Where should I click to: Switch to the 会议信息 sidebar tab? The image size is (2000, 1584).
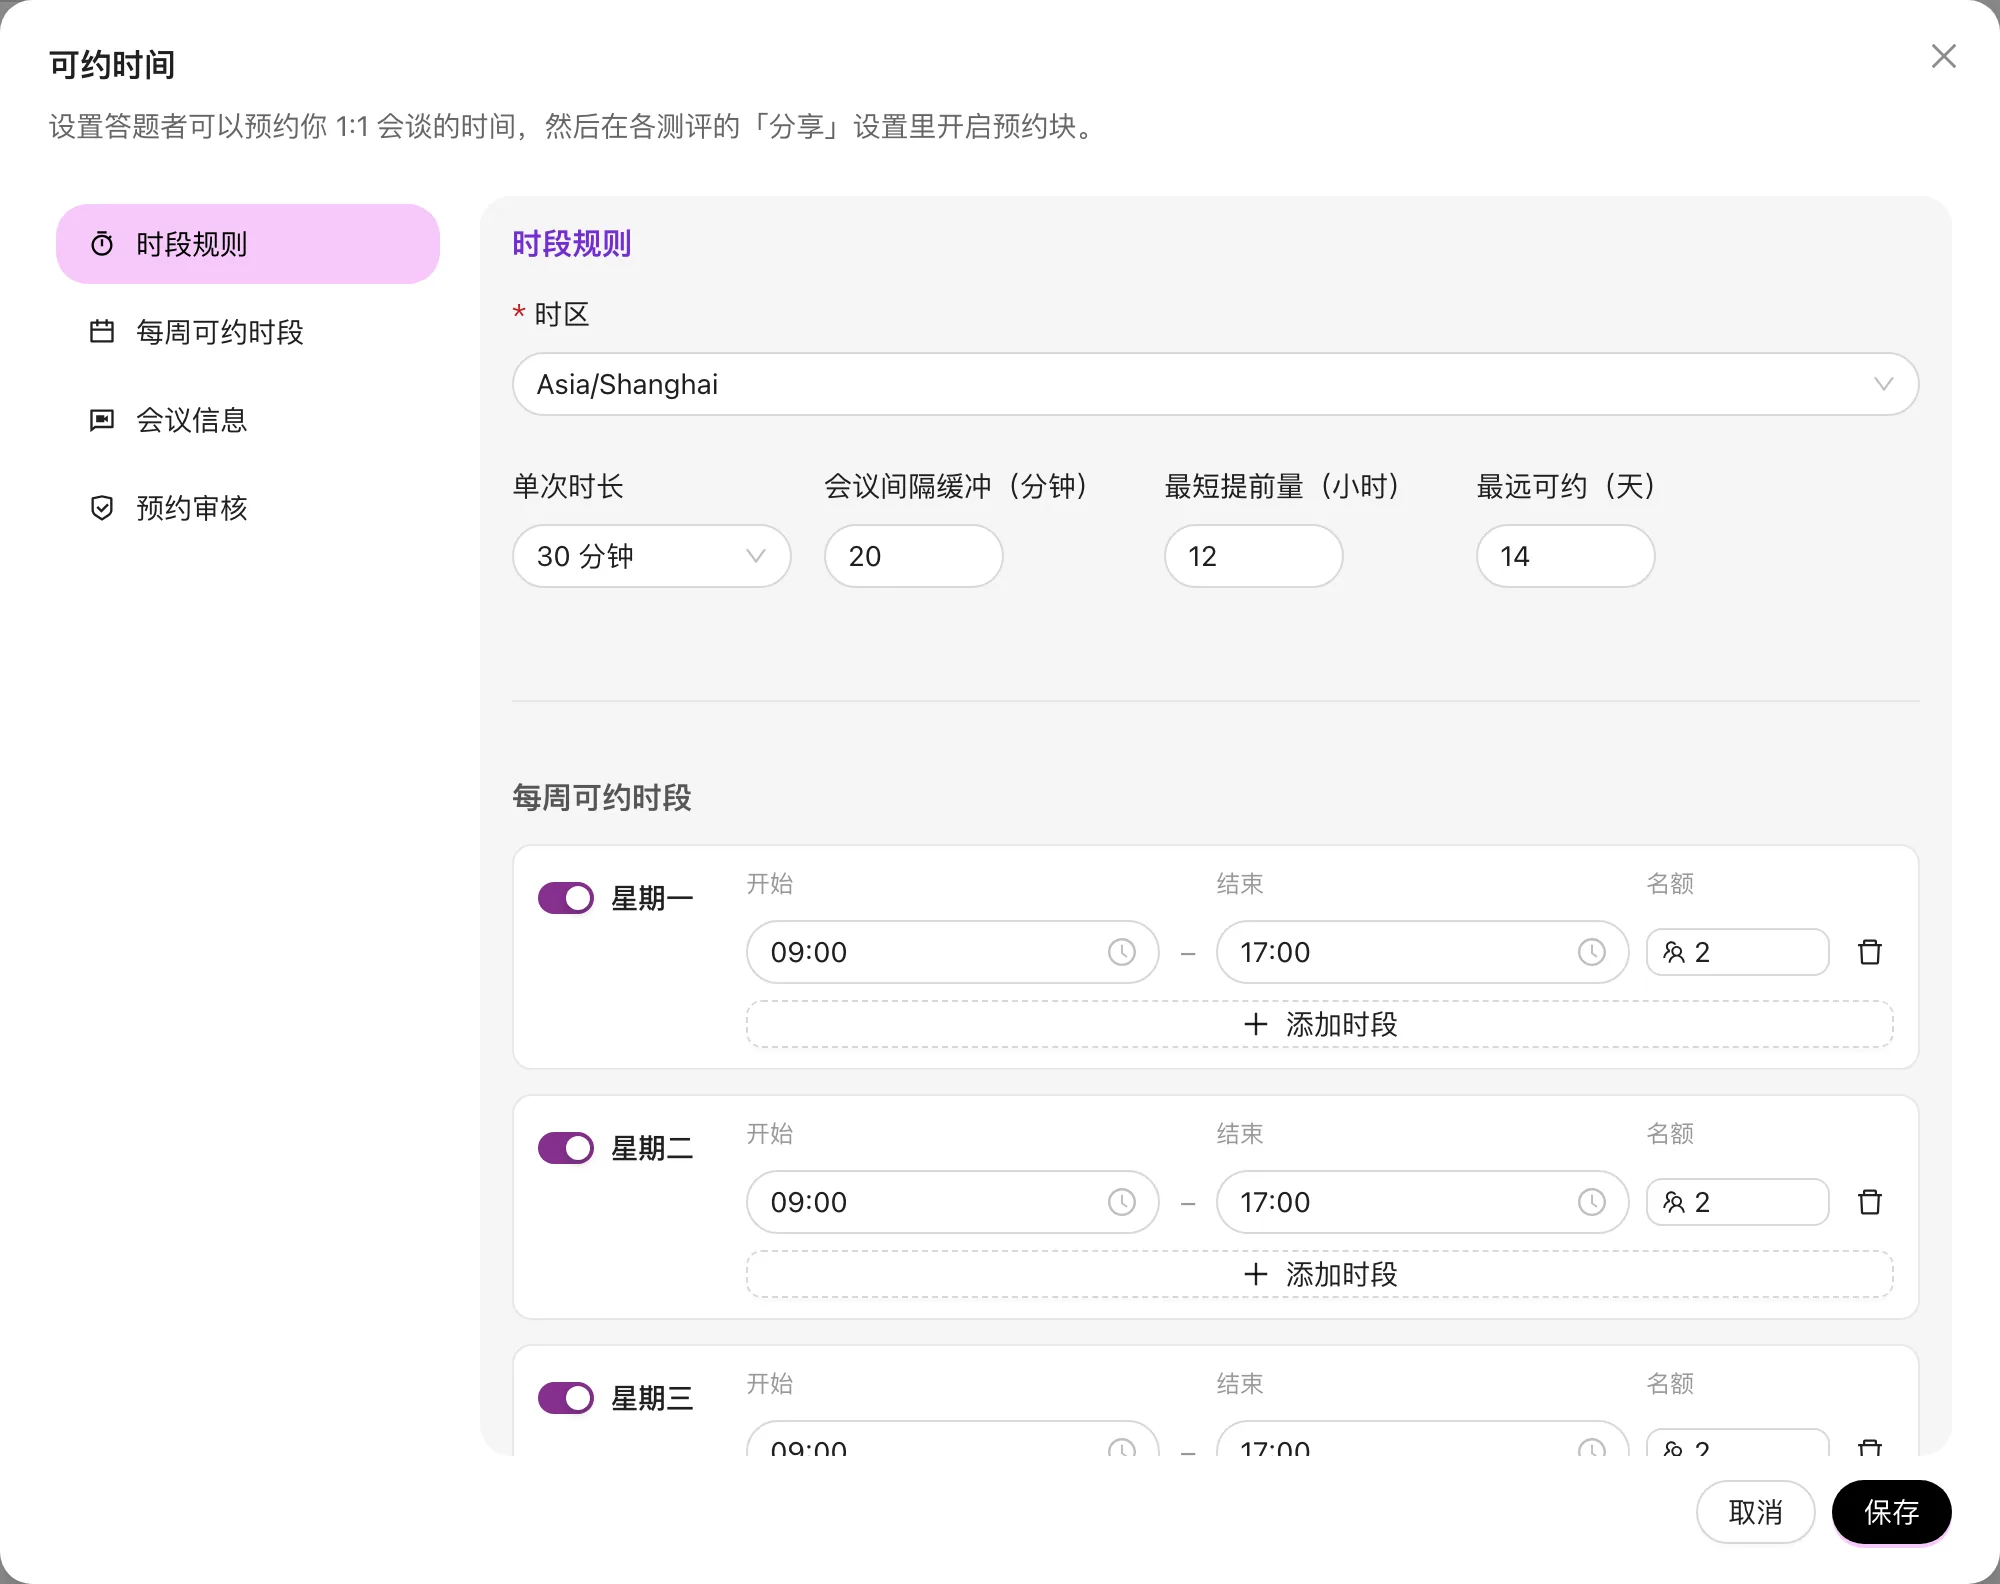[248, 420]
